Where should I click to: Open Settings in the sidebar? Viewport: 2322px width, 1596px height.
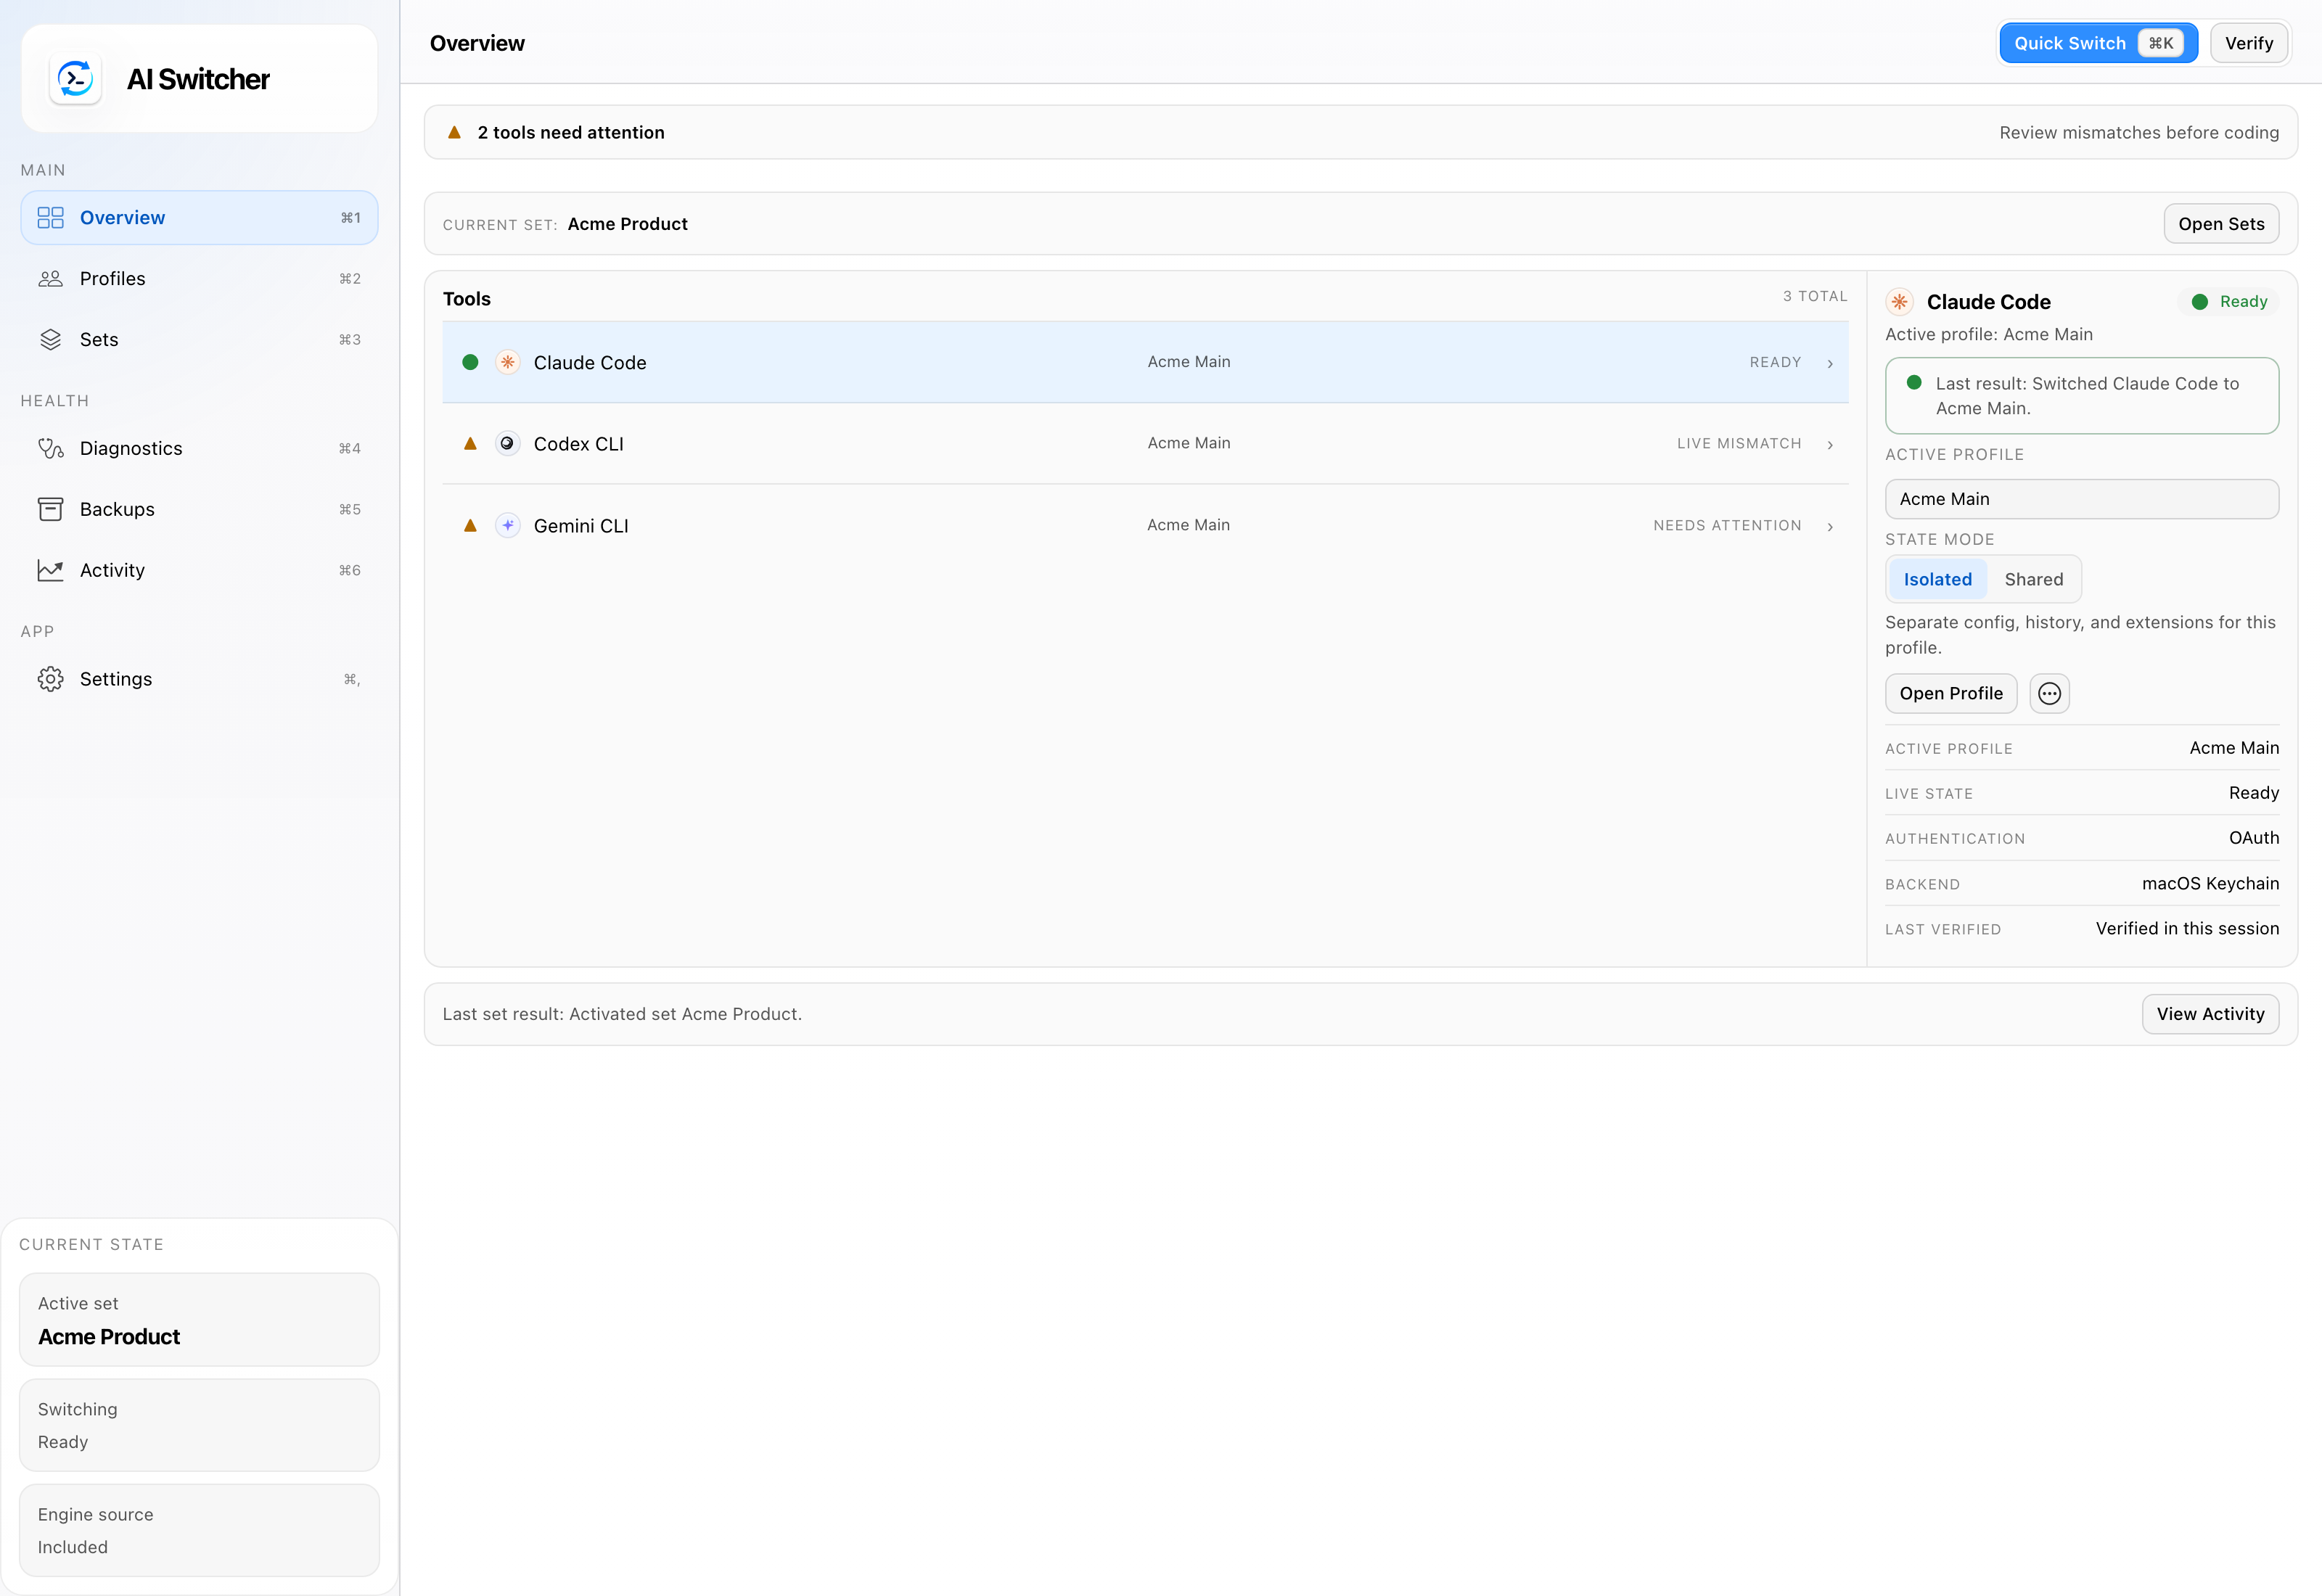coord(199,679)
